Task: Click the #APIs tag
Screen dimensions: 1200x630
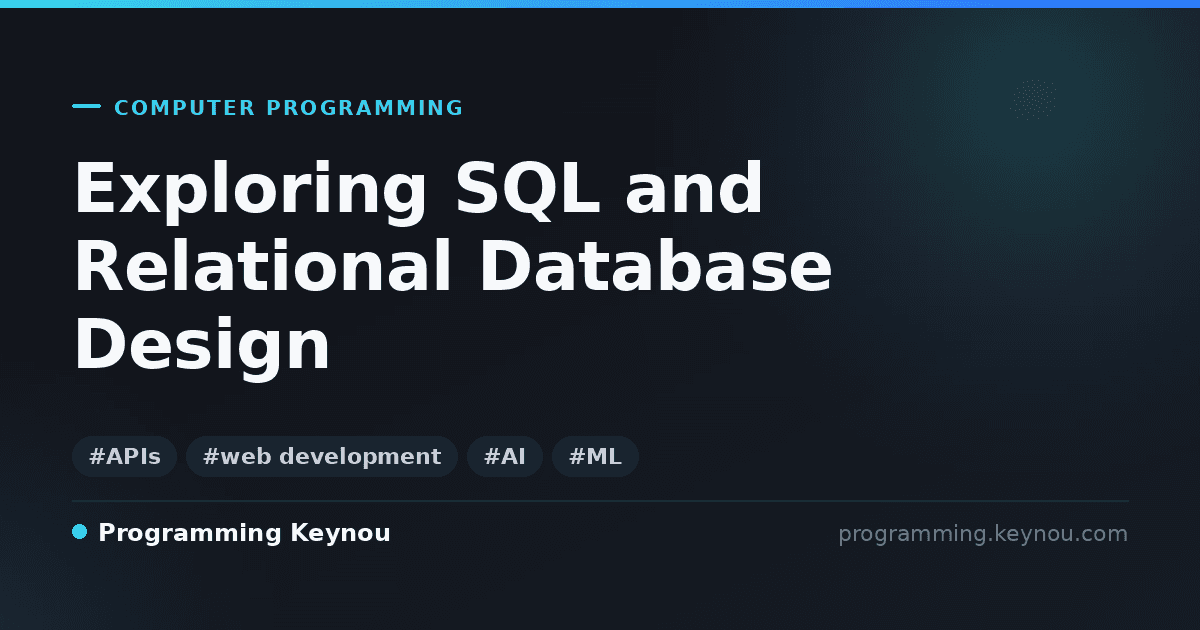Action: [124, 457]
